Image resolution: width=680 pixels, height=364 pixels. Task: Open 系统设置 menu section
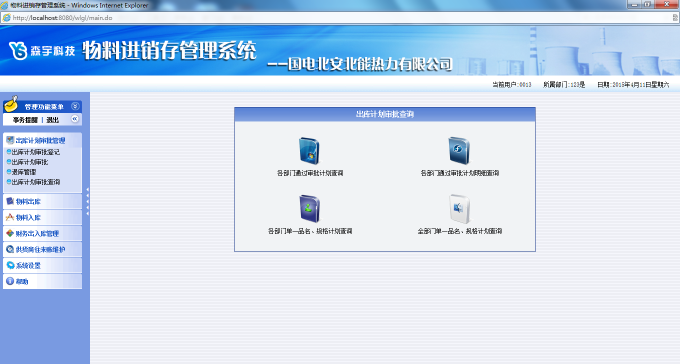point(42,265)
